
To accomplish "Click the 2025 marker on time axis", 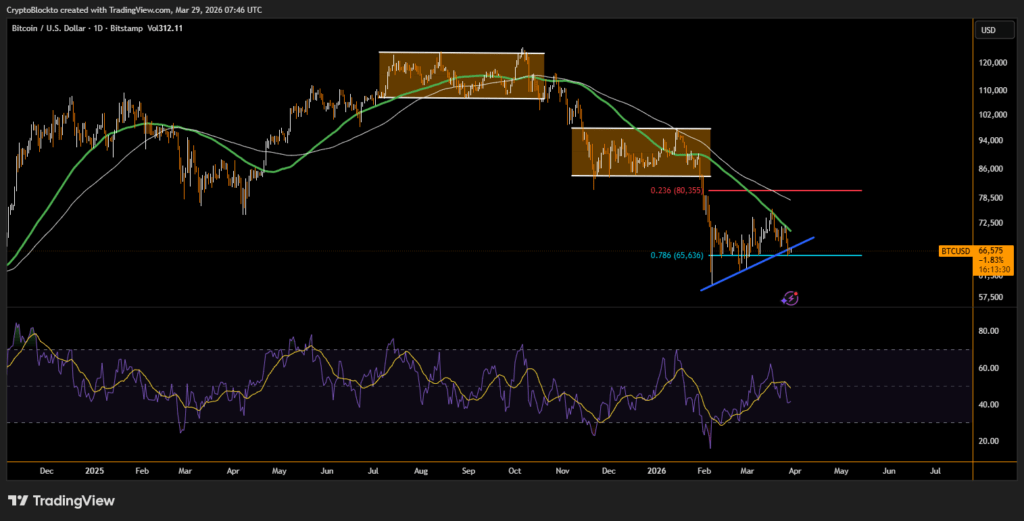I will (x=94, y=468).
